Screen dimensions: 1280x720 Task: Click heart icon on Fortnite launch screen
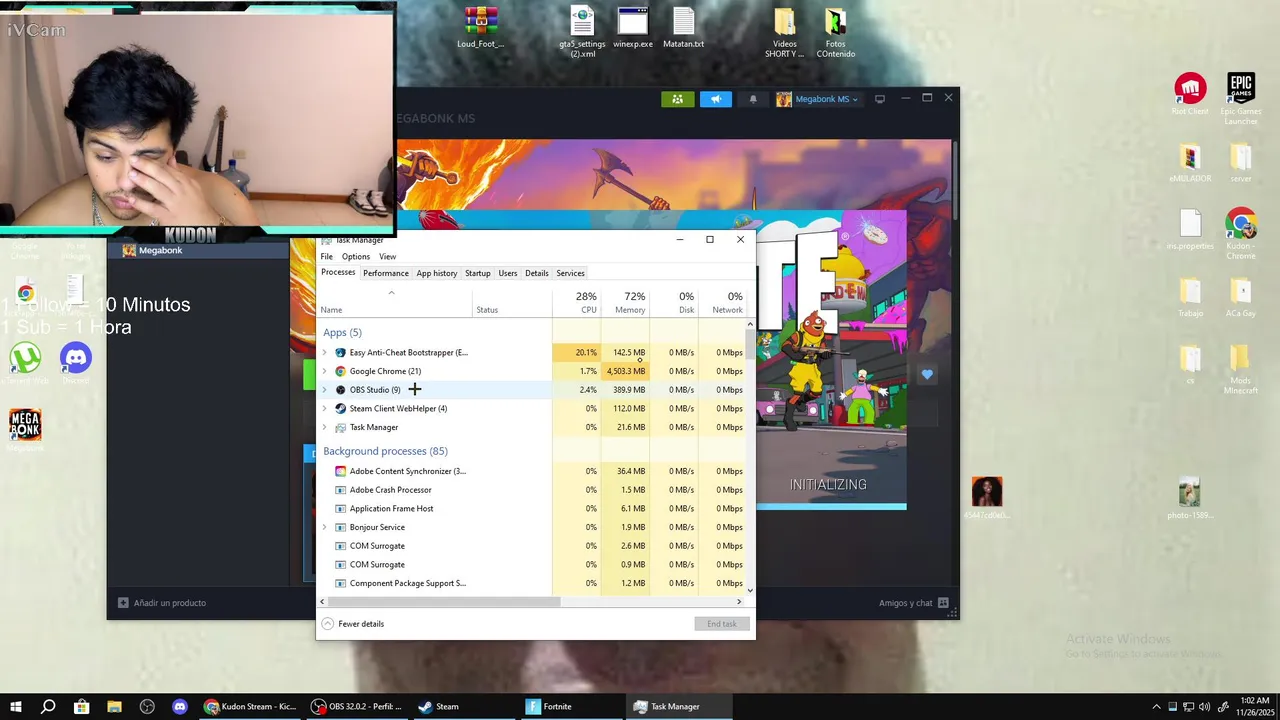point(927,374)
